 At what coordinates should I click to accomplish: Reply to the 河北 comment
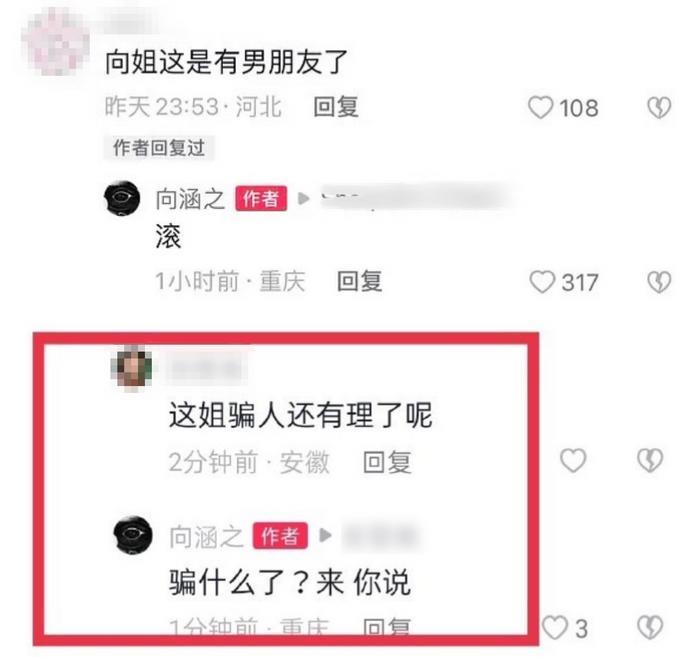(x=336, y=107)
